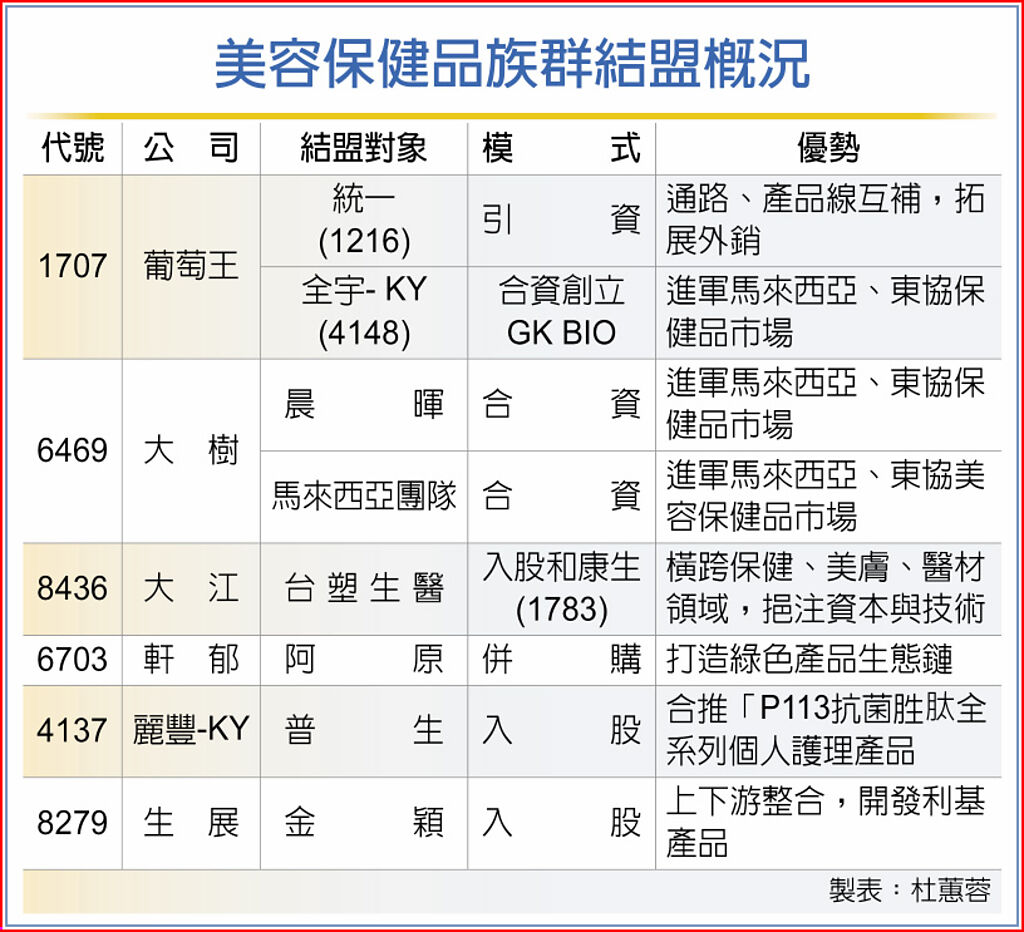
Task: Select stock code 6469 cell
Action: pos(72,450)
